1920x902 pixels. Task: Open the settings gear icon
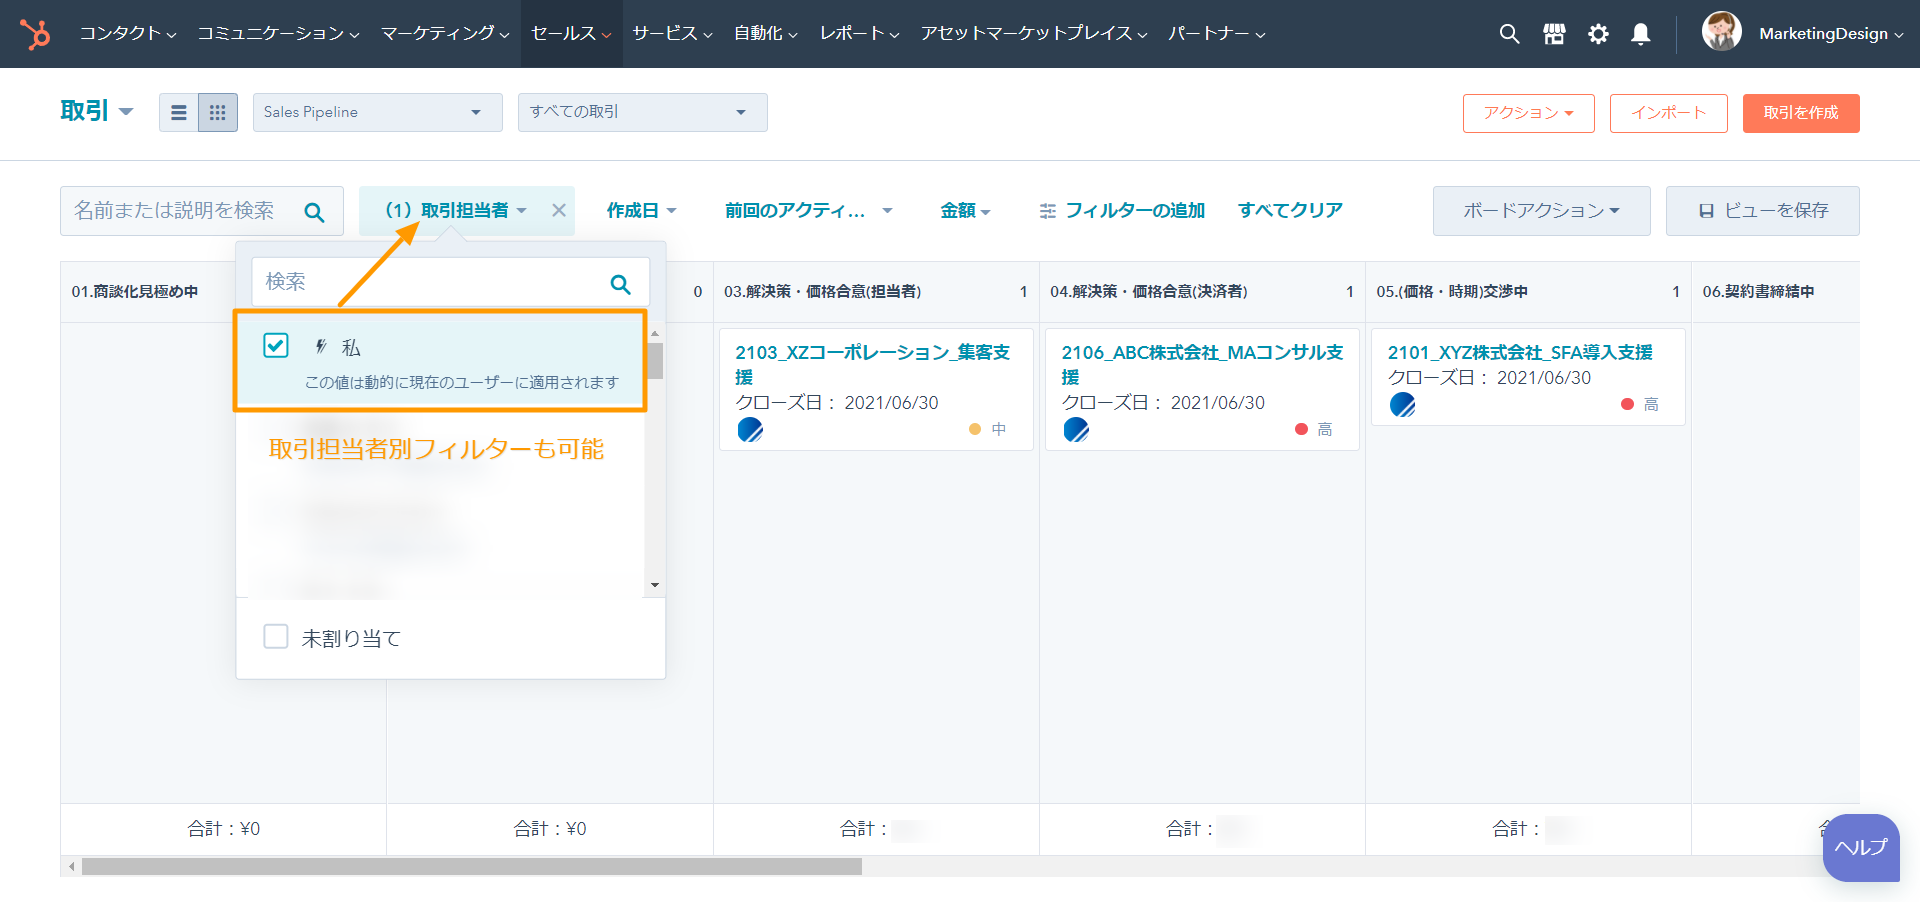click(1598, 34)
